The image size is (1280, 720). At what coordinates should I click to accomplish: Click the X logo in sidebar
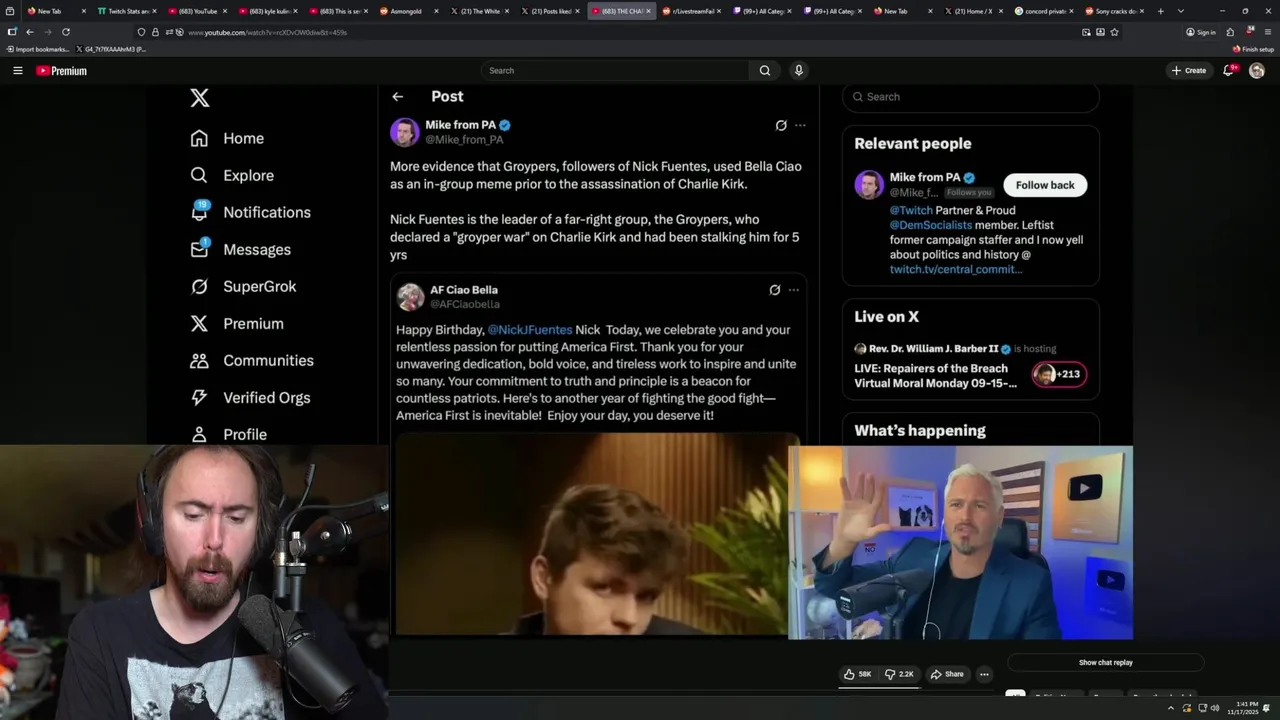200,98
